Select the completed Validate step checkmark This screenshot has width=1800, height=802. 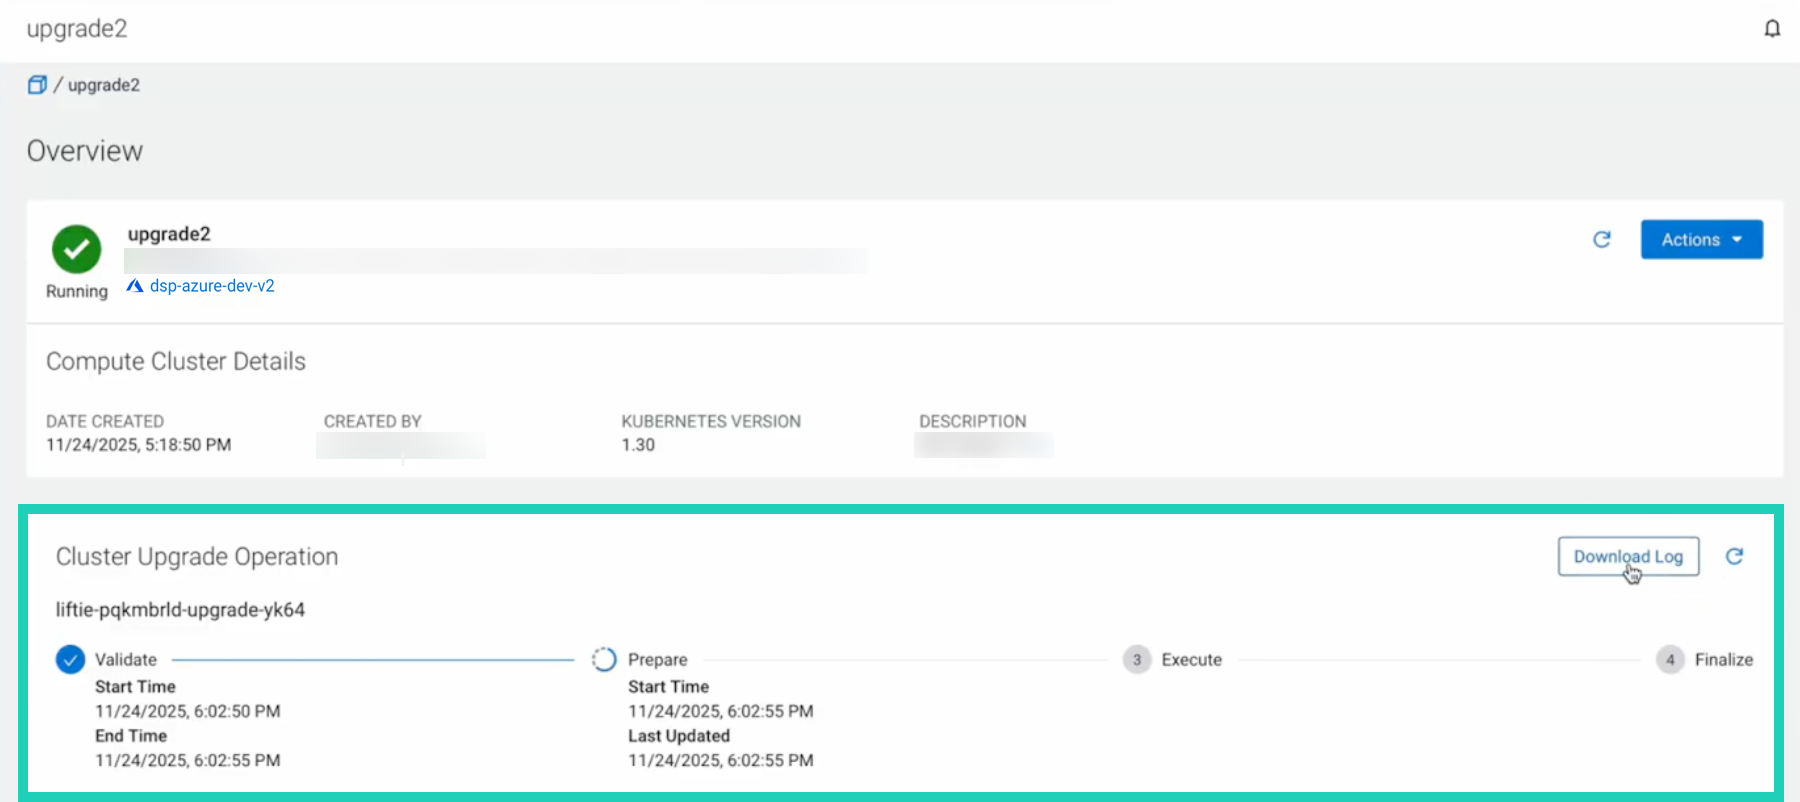coord(70,660)
